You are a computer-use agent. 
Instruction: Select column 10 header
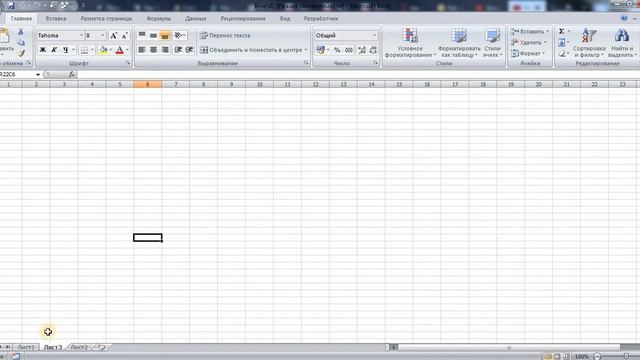259,84
